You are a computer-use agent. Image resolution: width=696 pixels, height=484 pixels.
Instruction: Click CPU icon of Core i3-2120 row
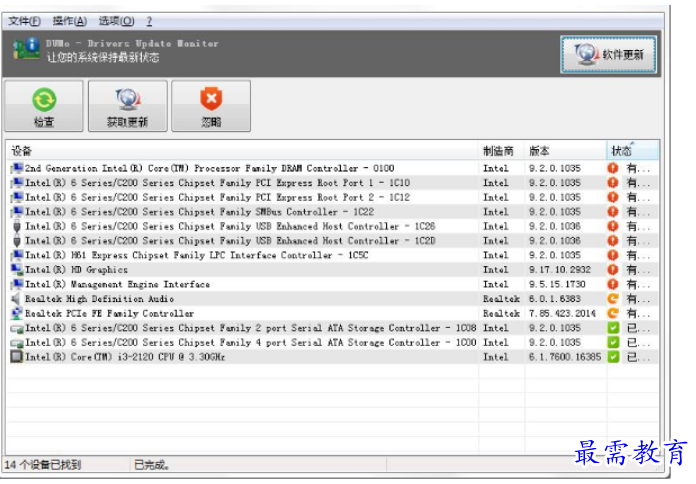(x=17, y=357)
